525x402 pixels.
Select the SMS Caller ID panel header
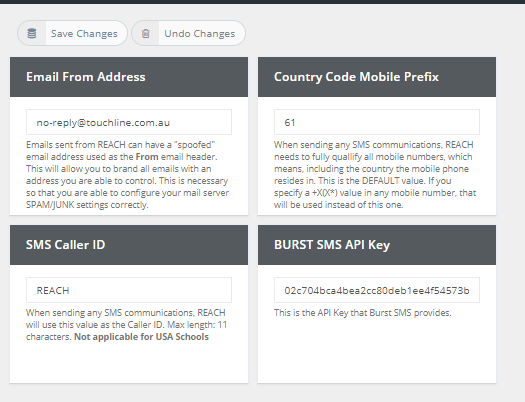tap(129, 245)
